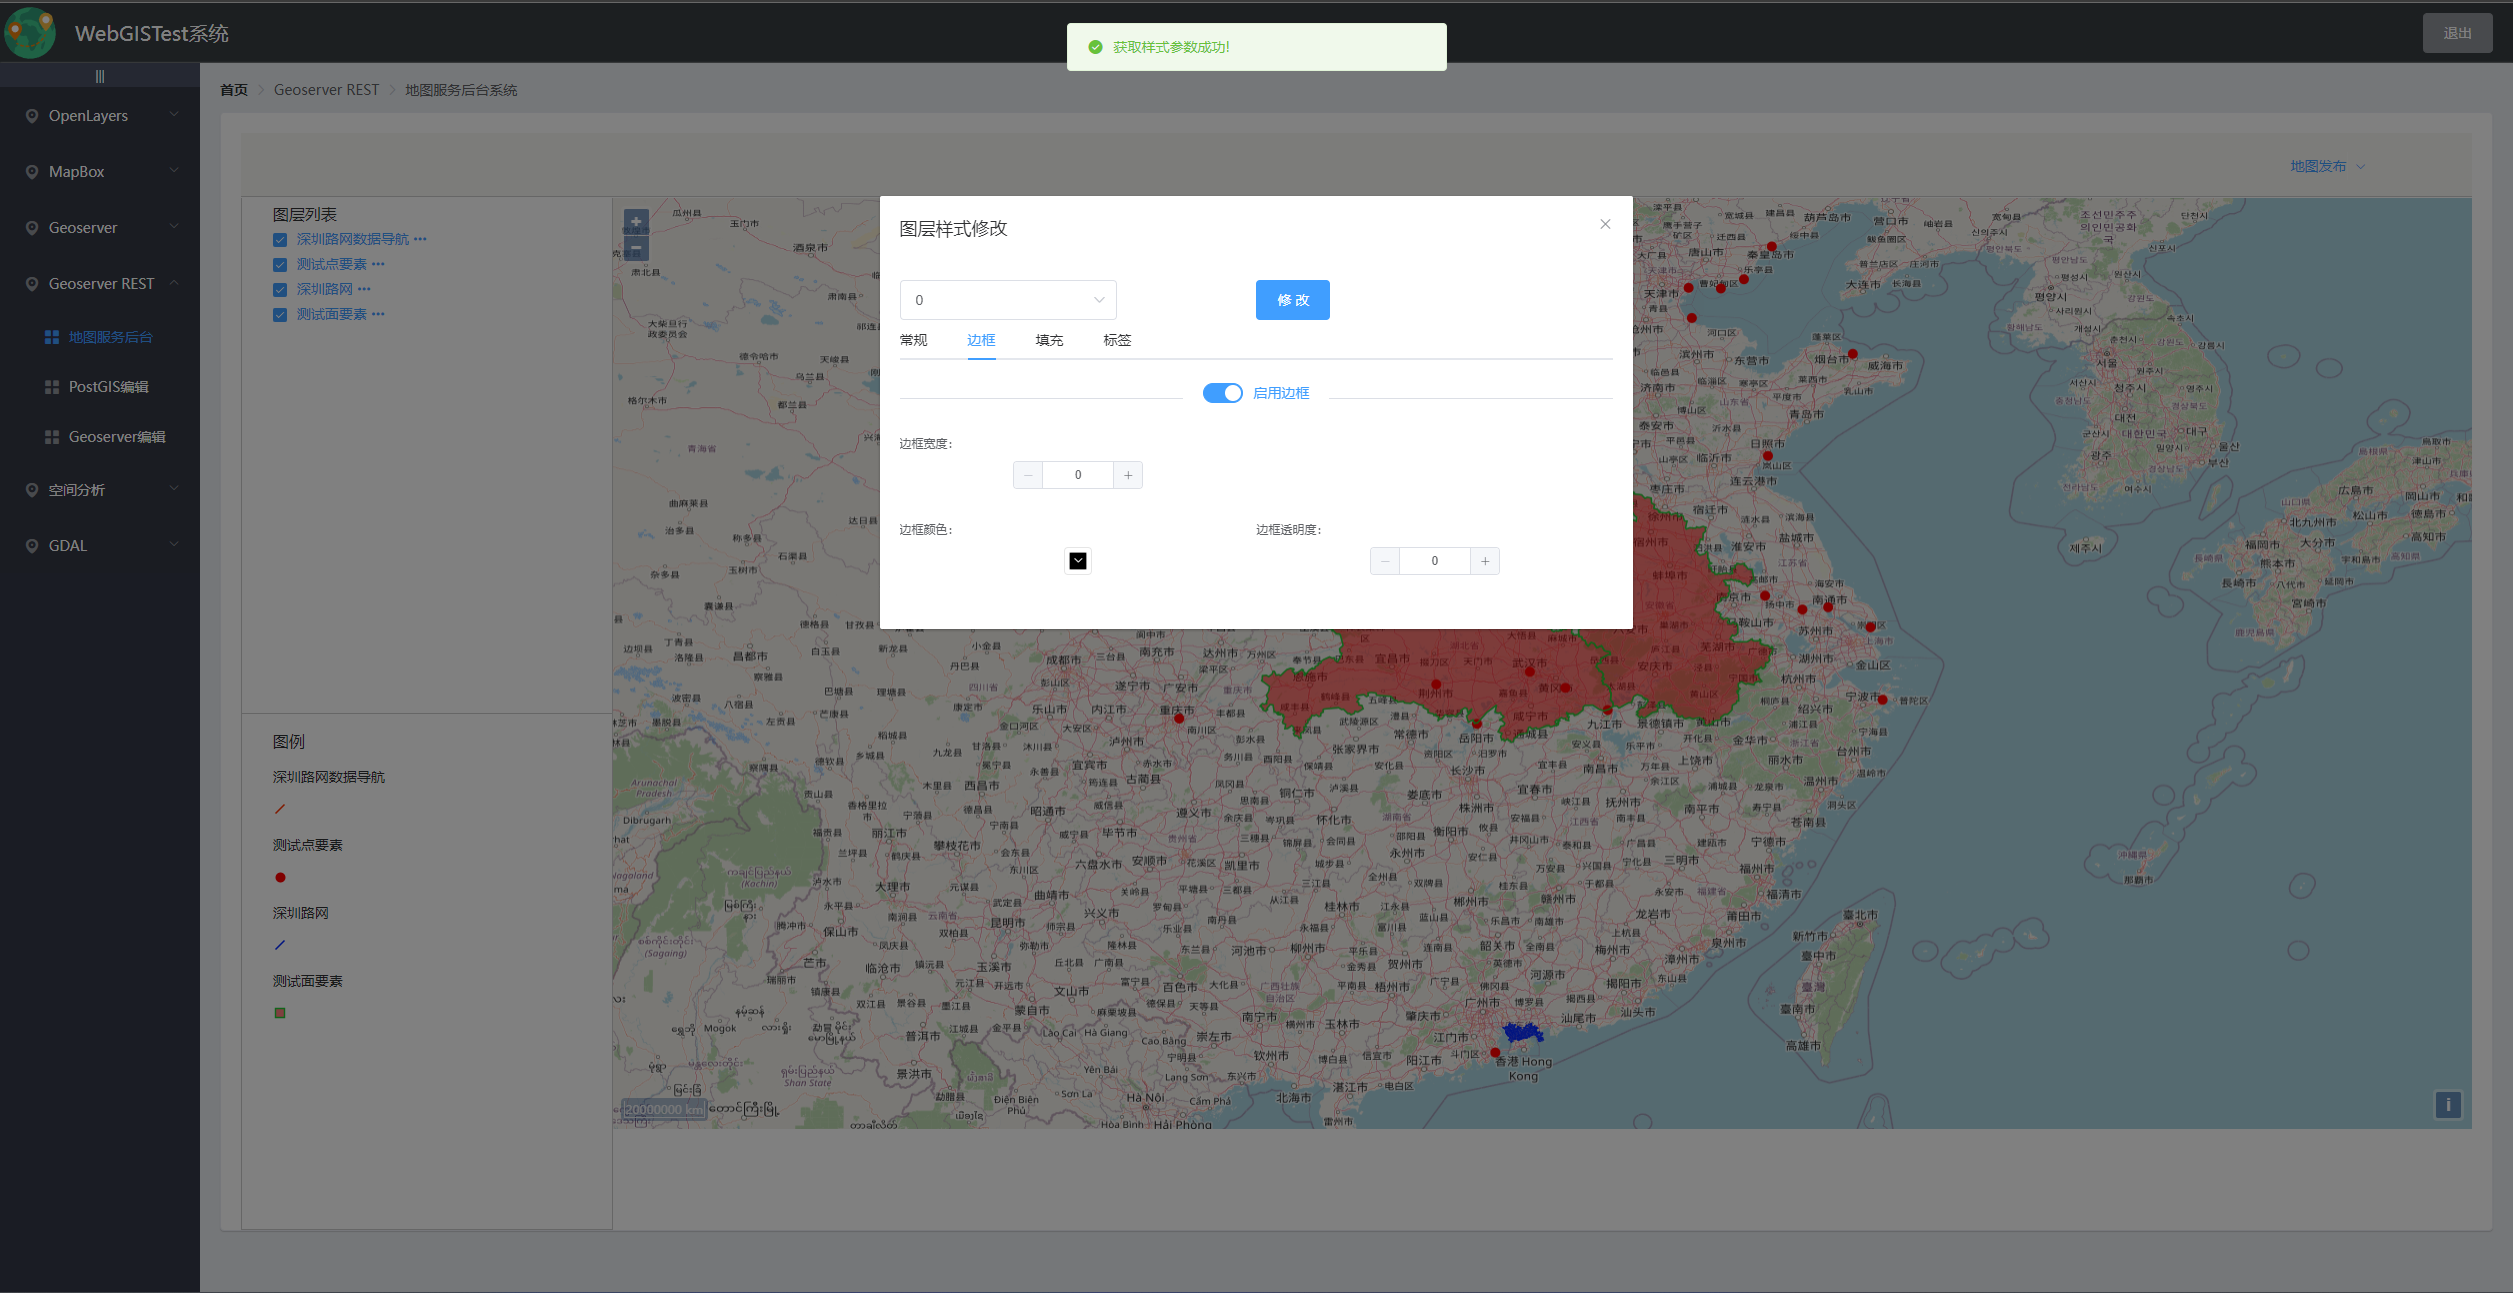Open more options for 深圳路网数据导航 layer
2513x1293 pixels.
coord(421,239)
